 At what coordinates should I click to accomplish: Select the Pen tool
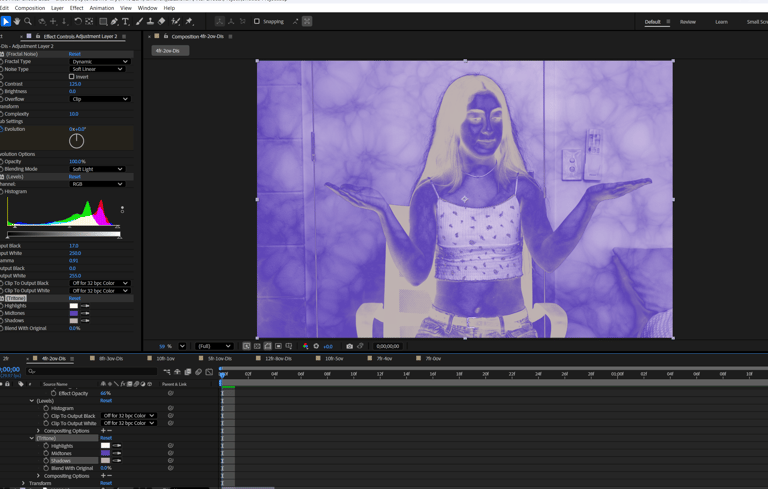click(x=114, y=22)
